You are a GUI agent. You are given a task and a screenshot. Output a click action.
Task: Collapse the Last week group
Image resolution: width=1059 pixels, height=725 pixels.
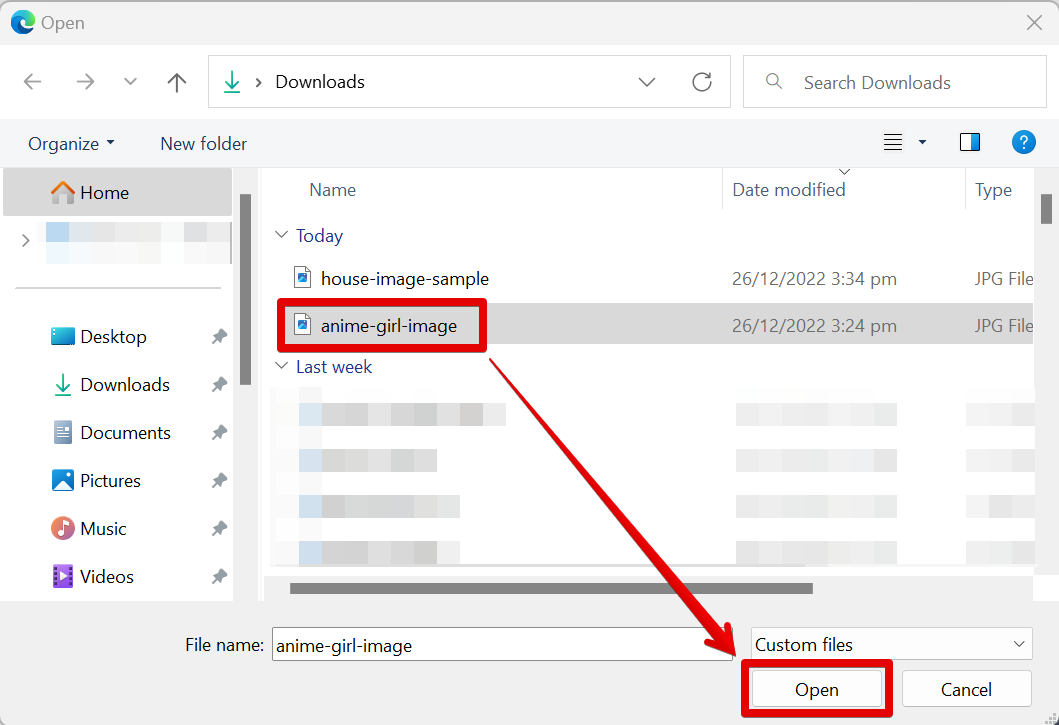pyautogui.click(x=281, y=367)
